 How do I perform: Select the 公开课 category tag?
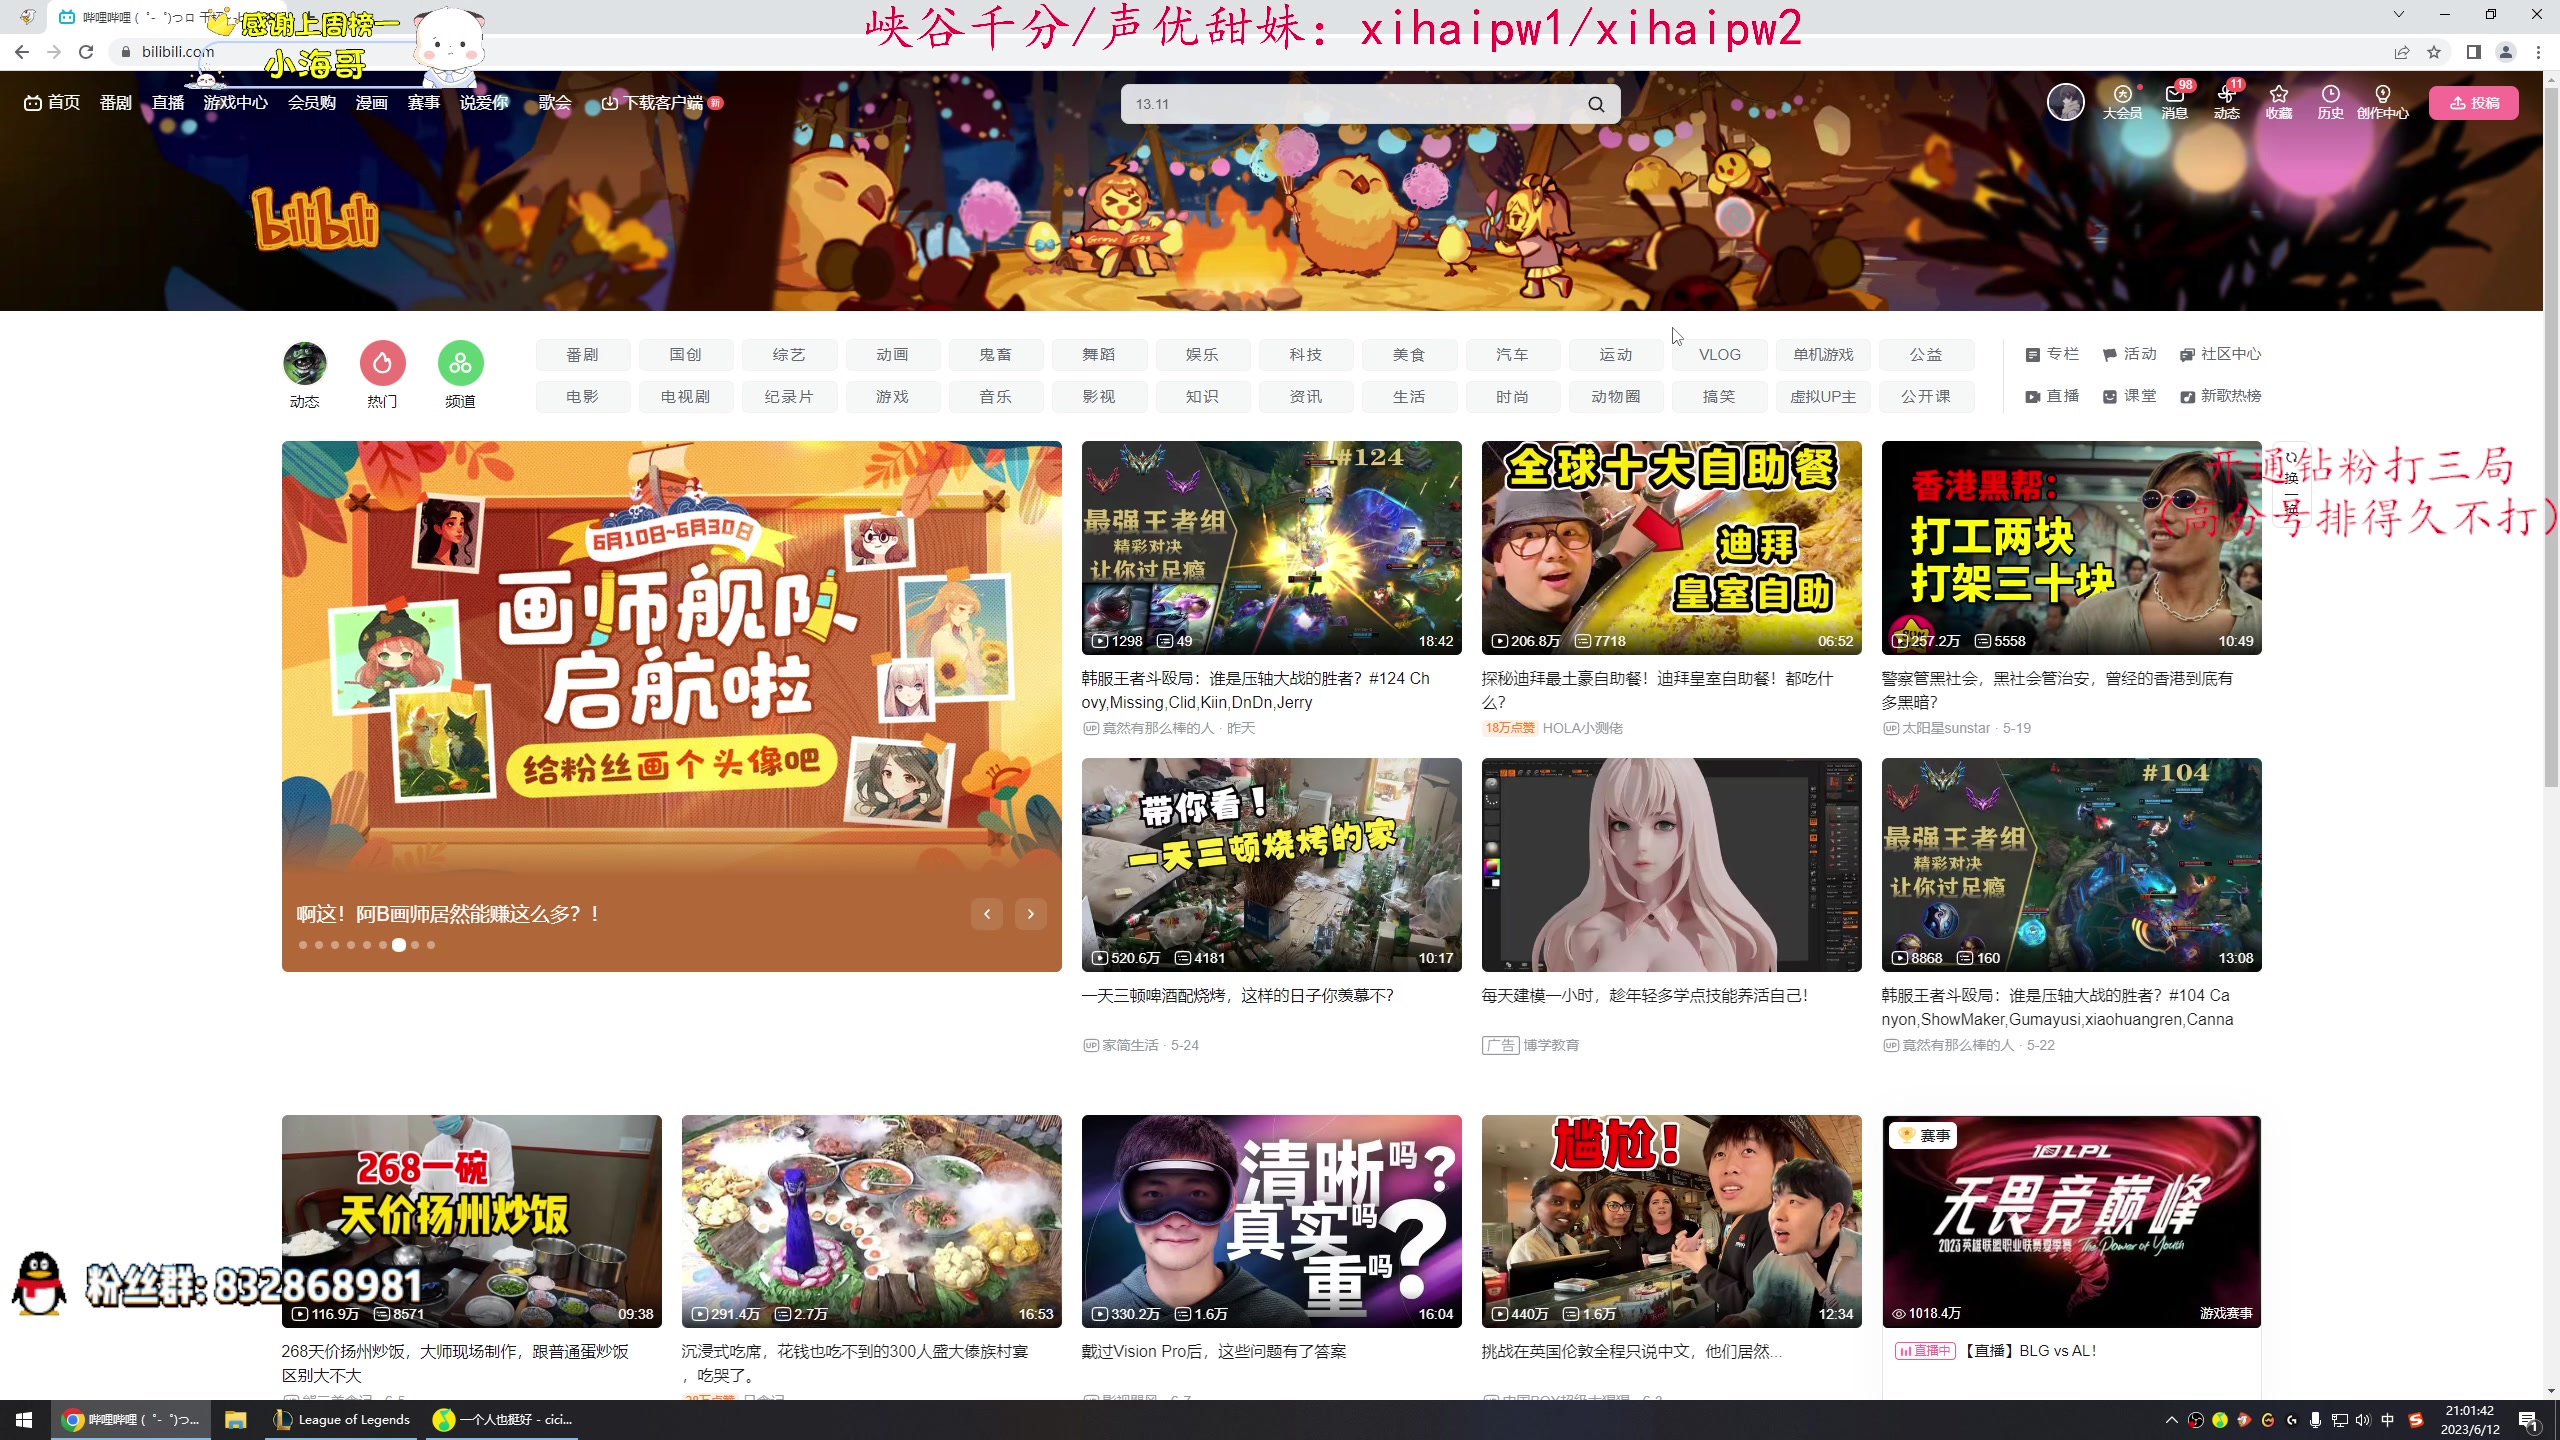[x=1927, y=397]
